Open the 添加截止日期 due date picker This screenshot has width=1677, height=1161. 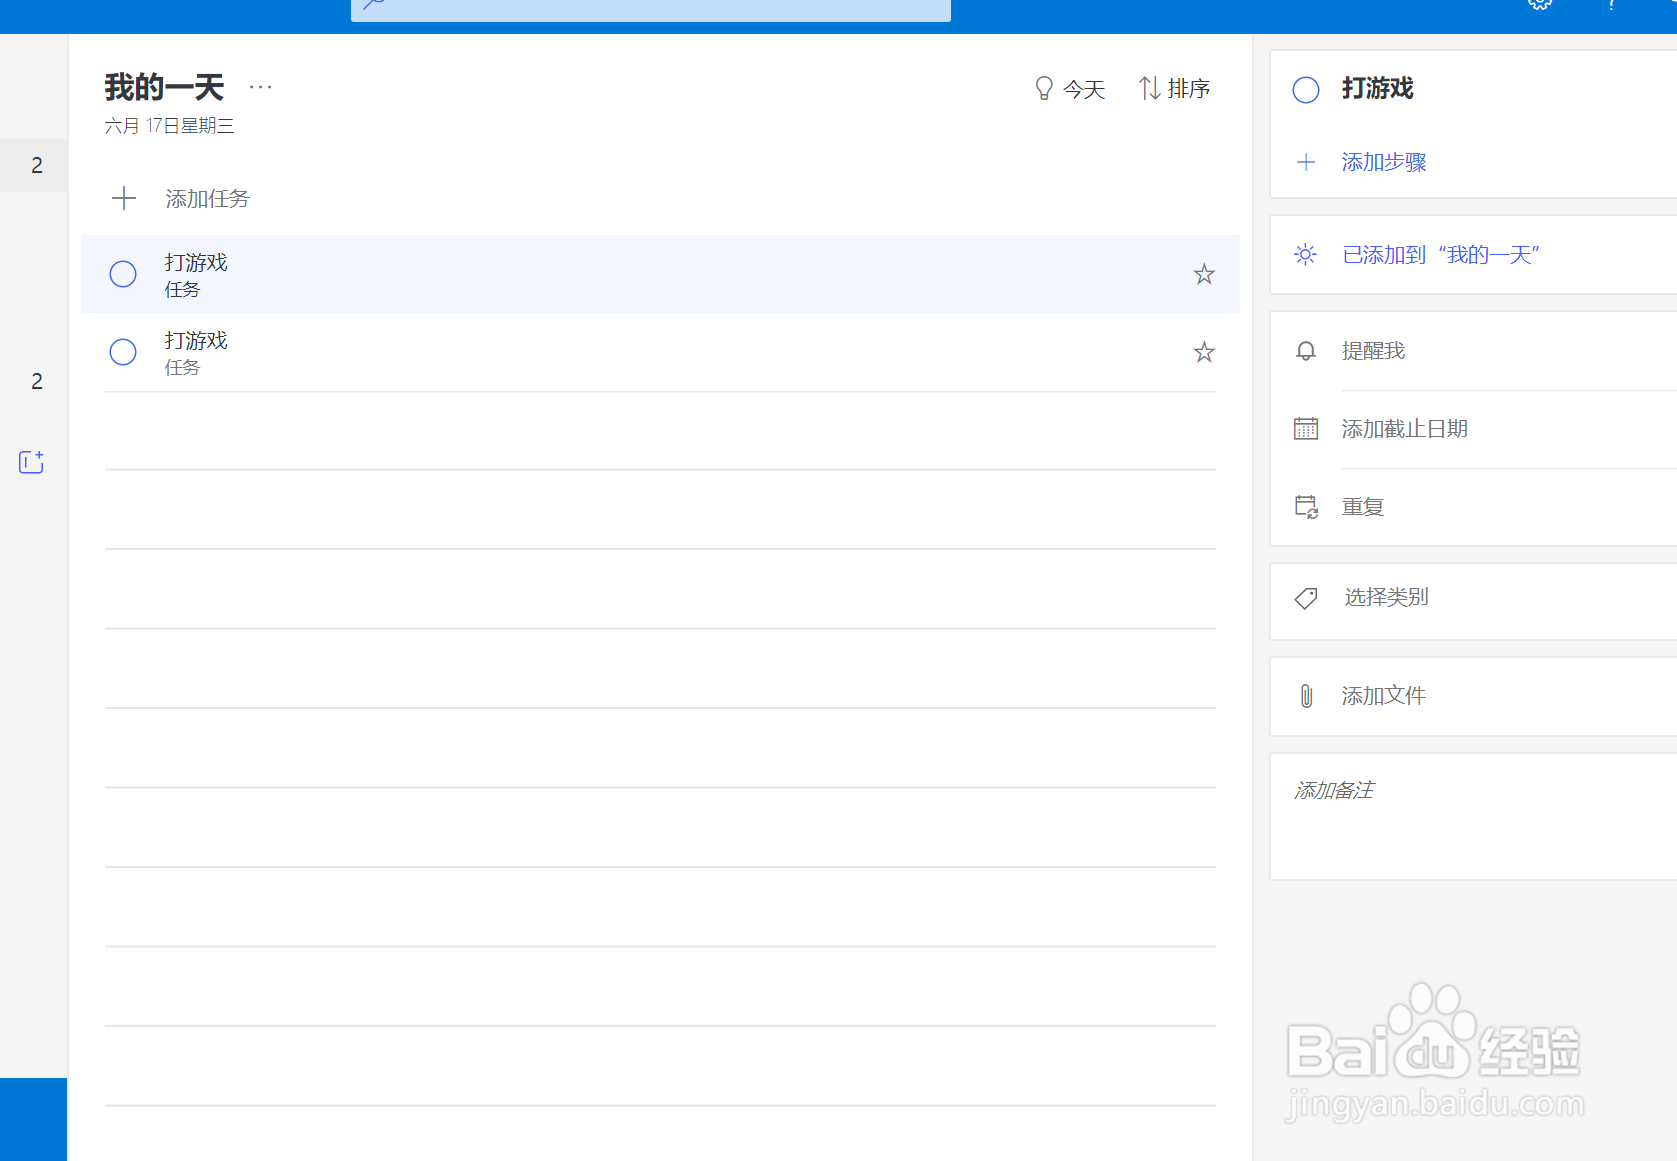coord(1403,429)
